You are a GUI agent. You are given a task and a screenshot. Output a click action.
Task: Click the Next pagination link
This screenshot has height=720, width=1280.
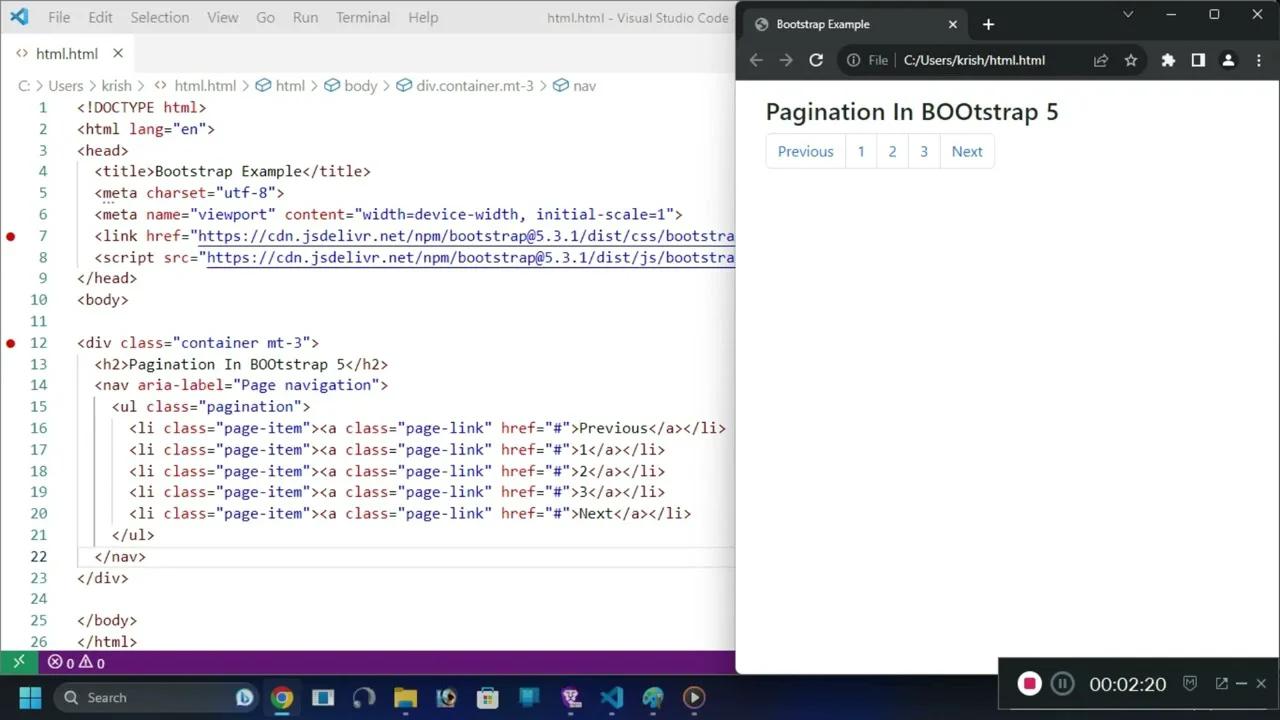966,151
